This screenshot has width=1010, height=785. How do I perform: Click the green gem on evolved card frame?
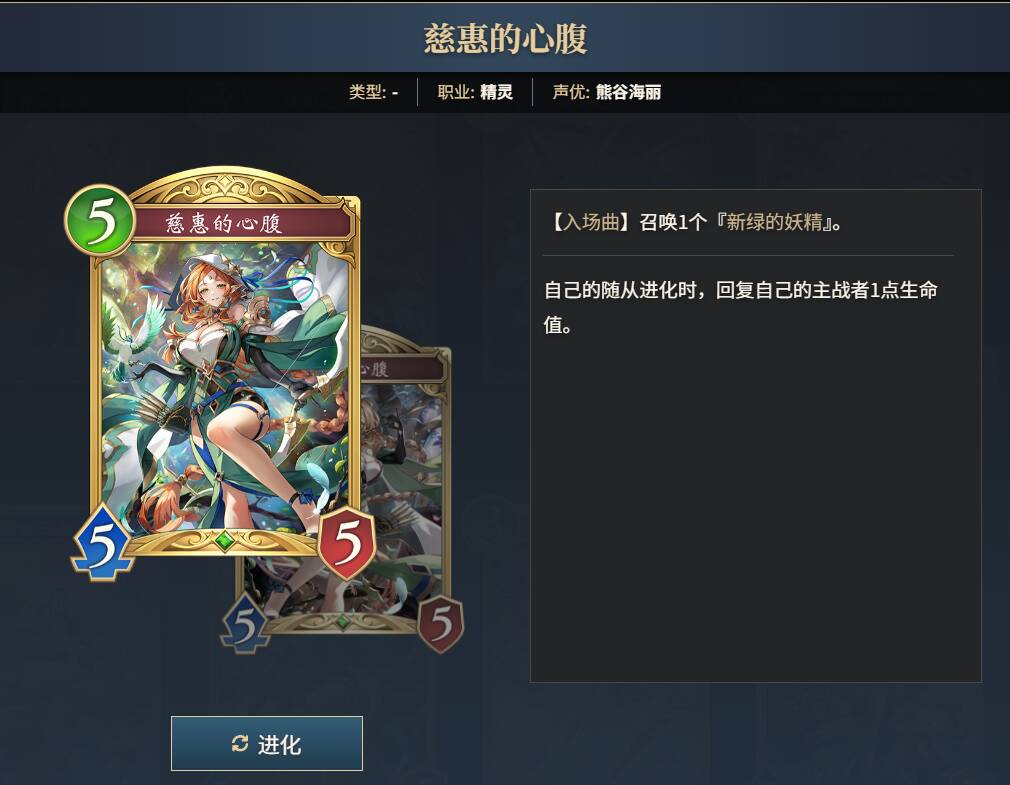pyautogui.click(x=343, y=621)
